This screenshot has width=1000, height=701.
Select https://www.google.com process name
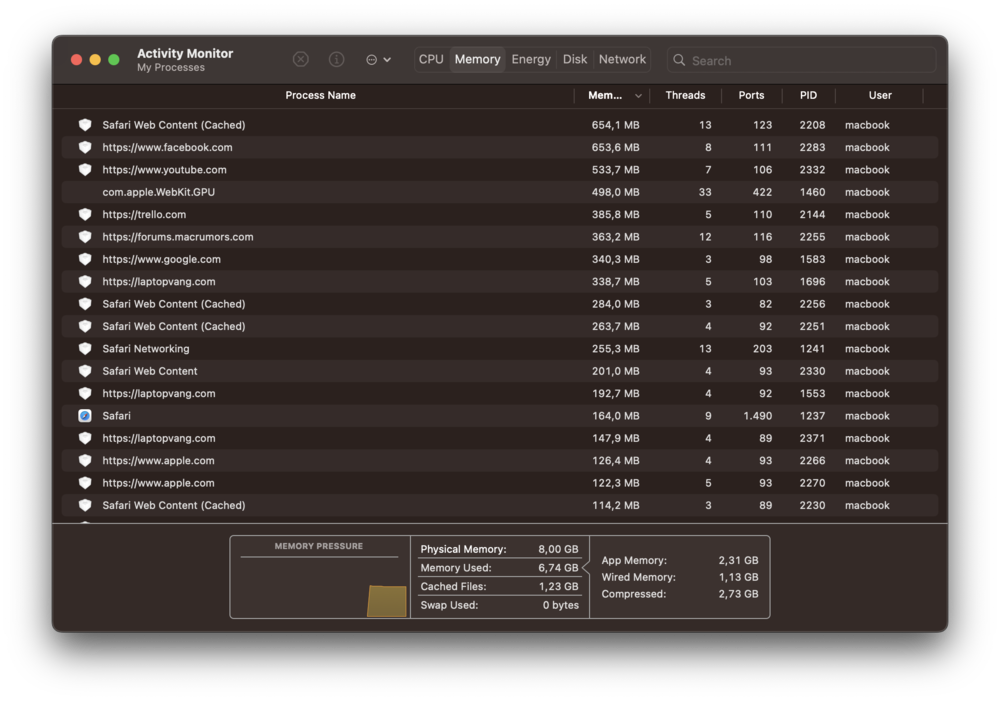(x=161, y=259)
